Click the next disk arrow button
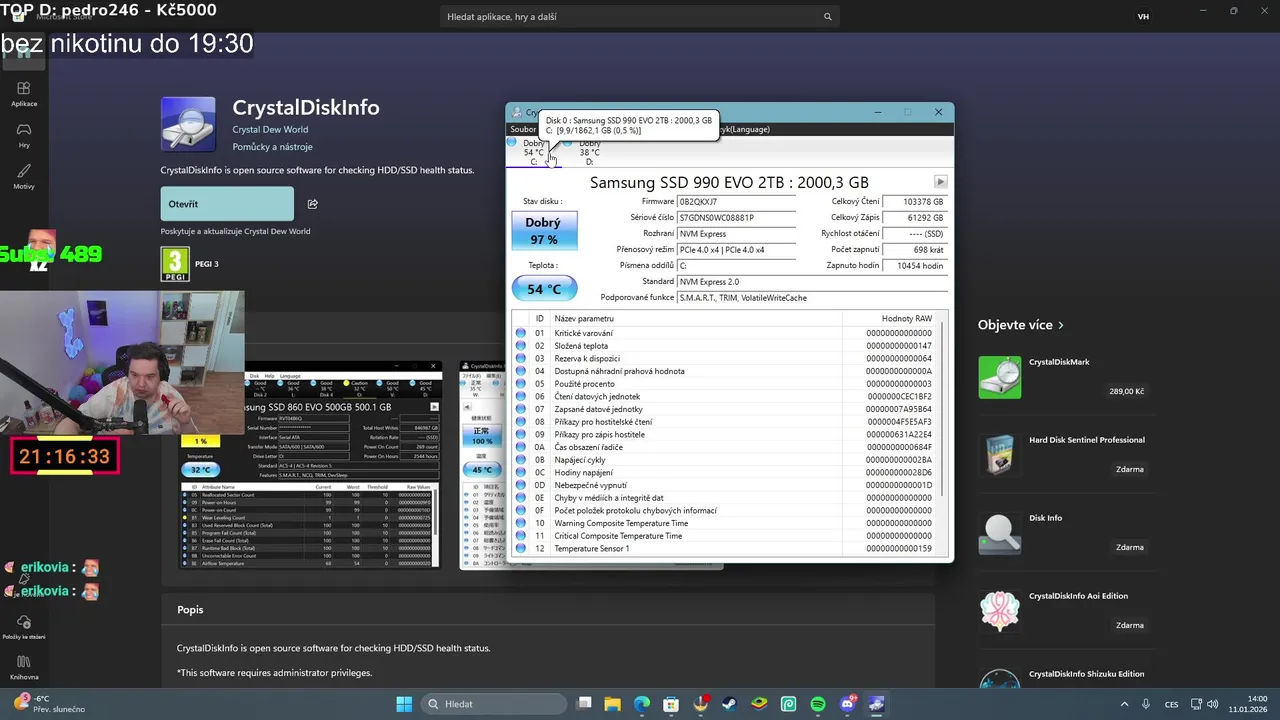Viewport: 1280px width, 720px height. [x=940, y=182]
